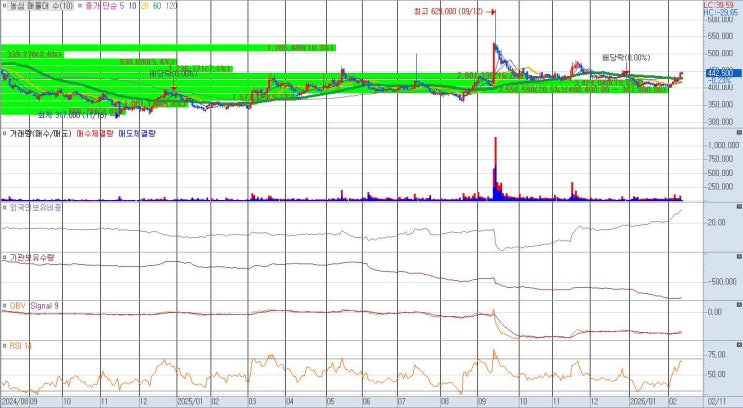
Task: Click the 50.00 RSI axis label
Action: click(x=717, y=374)
